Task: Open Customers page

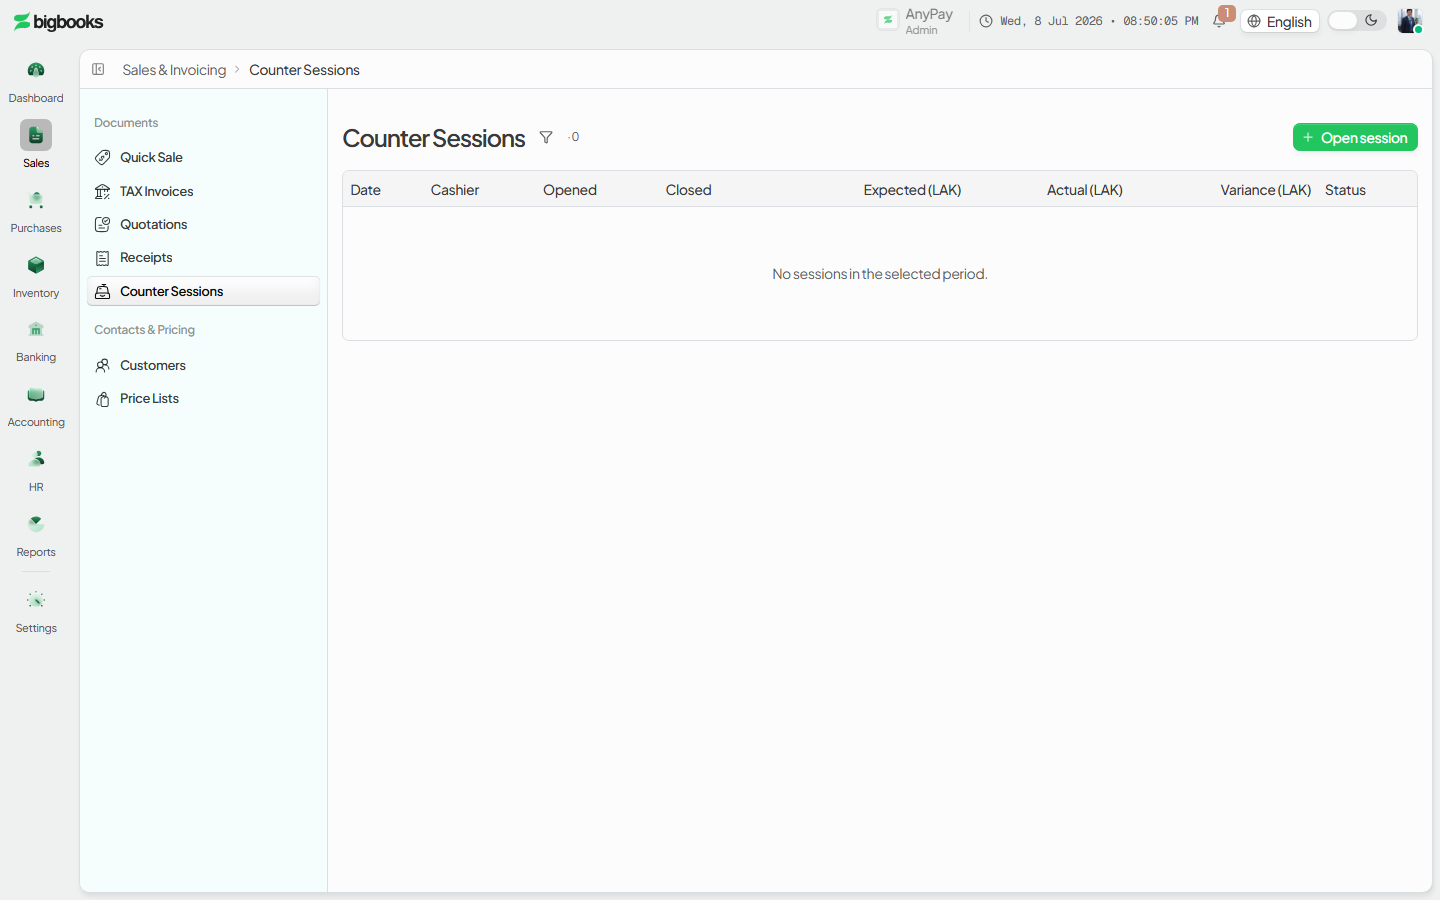Action: (204, 365)
